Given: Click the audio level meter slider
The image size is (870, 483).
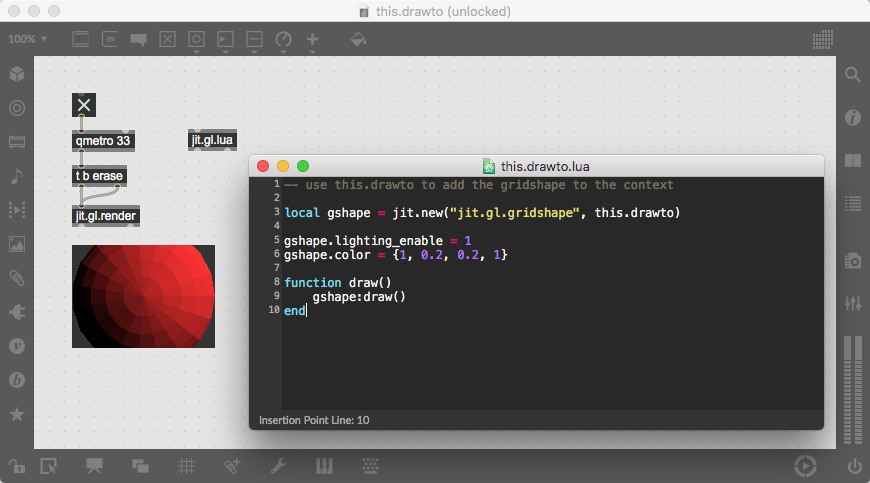Looking at the screenshot, I should (x=853, y=390).
